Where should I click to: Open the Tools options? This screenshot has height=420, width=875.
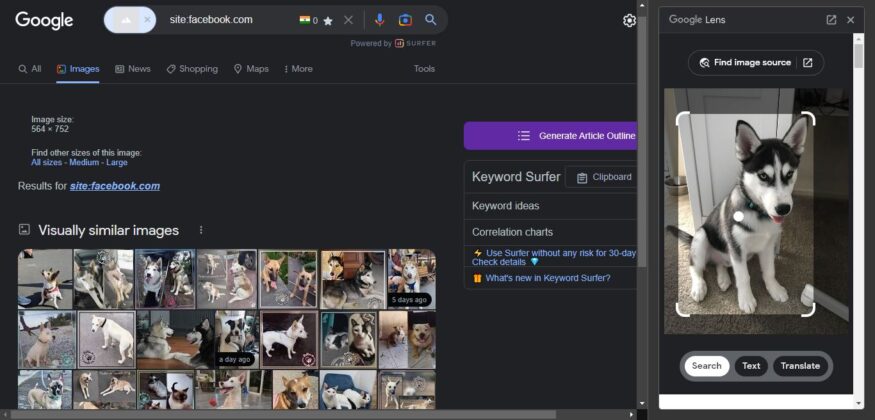click(x=424, y=69)
